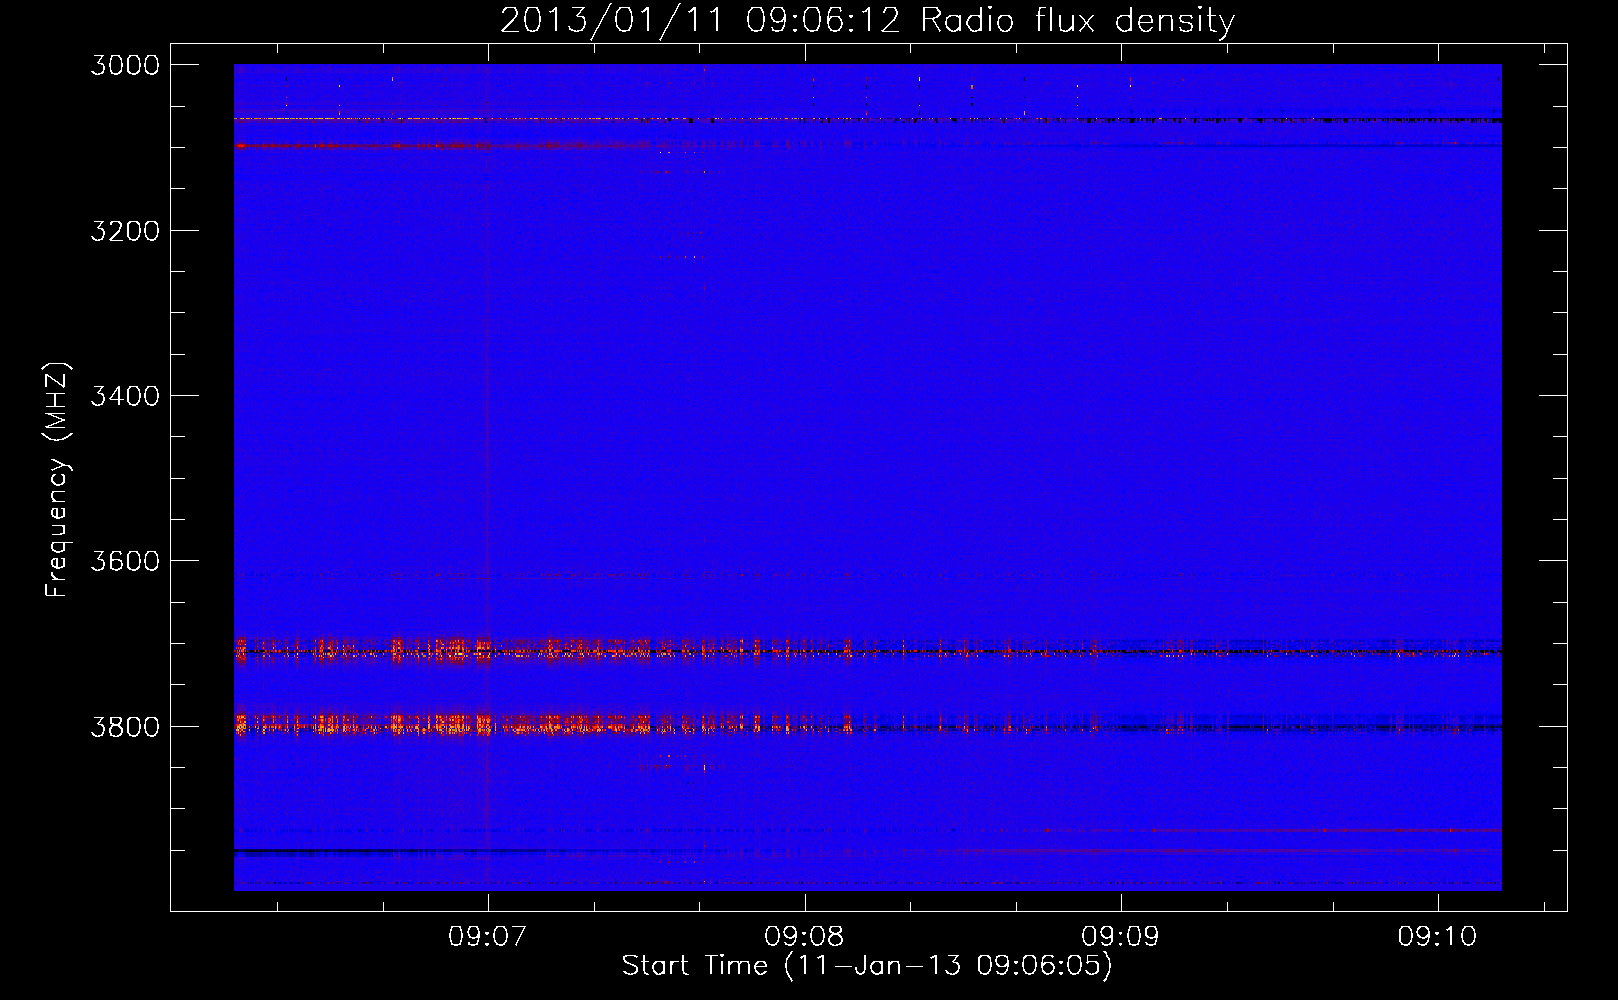
Task: Click the 09:08 time tick label
Action: [x=804, y=937]
